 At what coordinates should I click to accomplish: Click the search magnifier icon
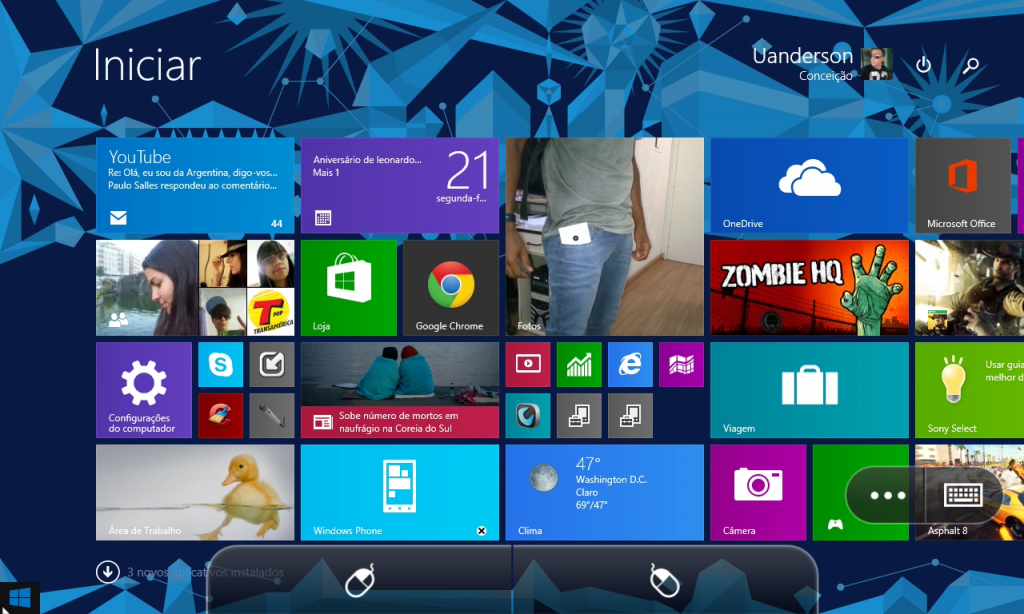coord(970,66)
